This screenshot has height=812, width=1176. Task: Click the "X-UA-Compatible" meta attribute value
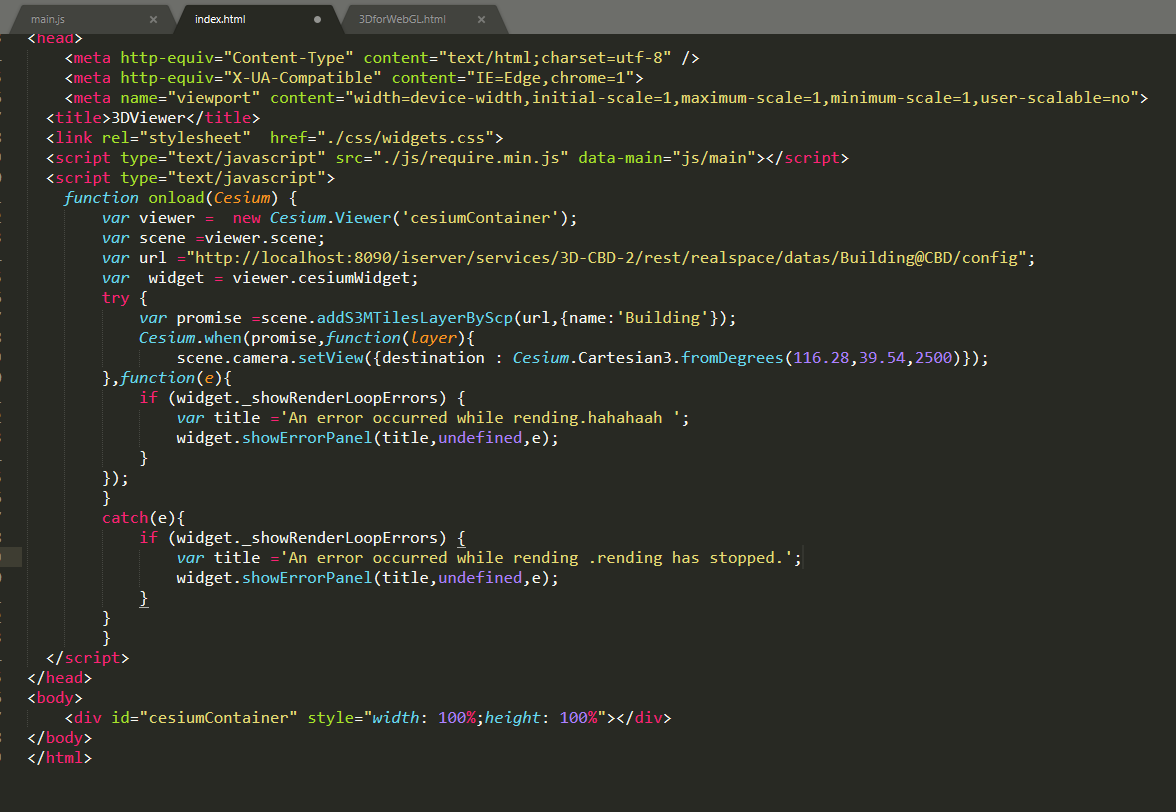pyautogui.click(x=302, y=78)
